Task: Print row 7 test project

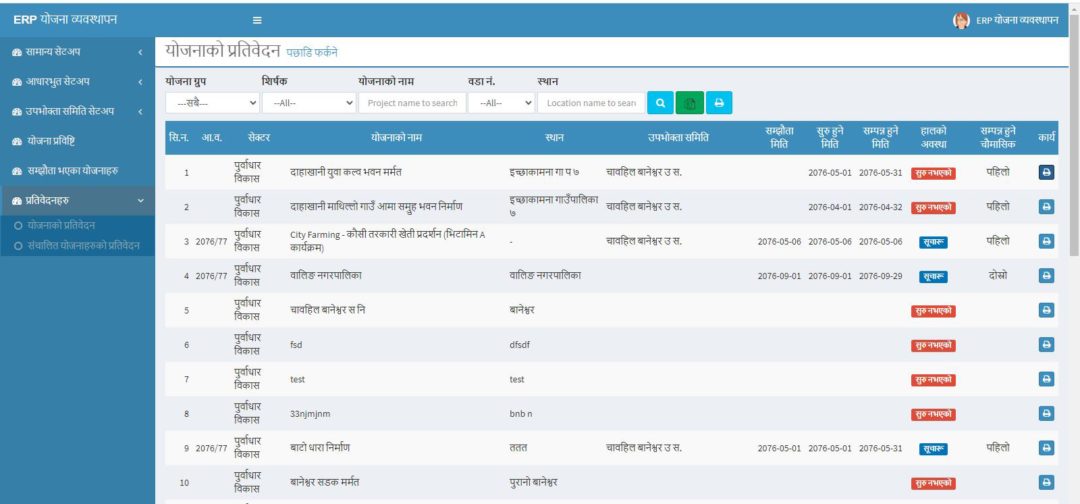Action: [1046, 379]
